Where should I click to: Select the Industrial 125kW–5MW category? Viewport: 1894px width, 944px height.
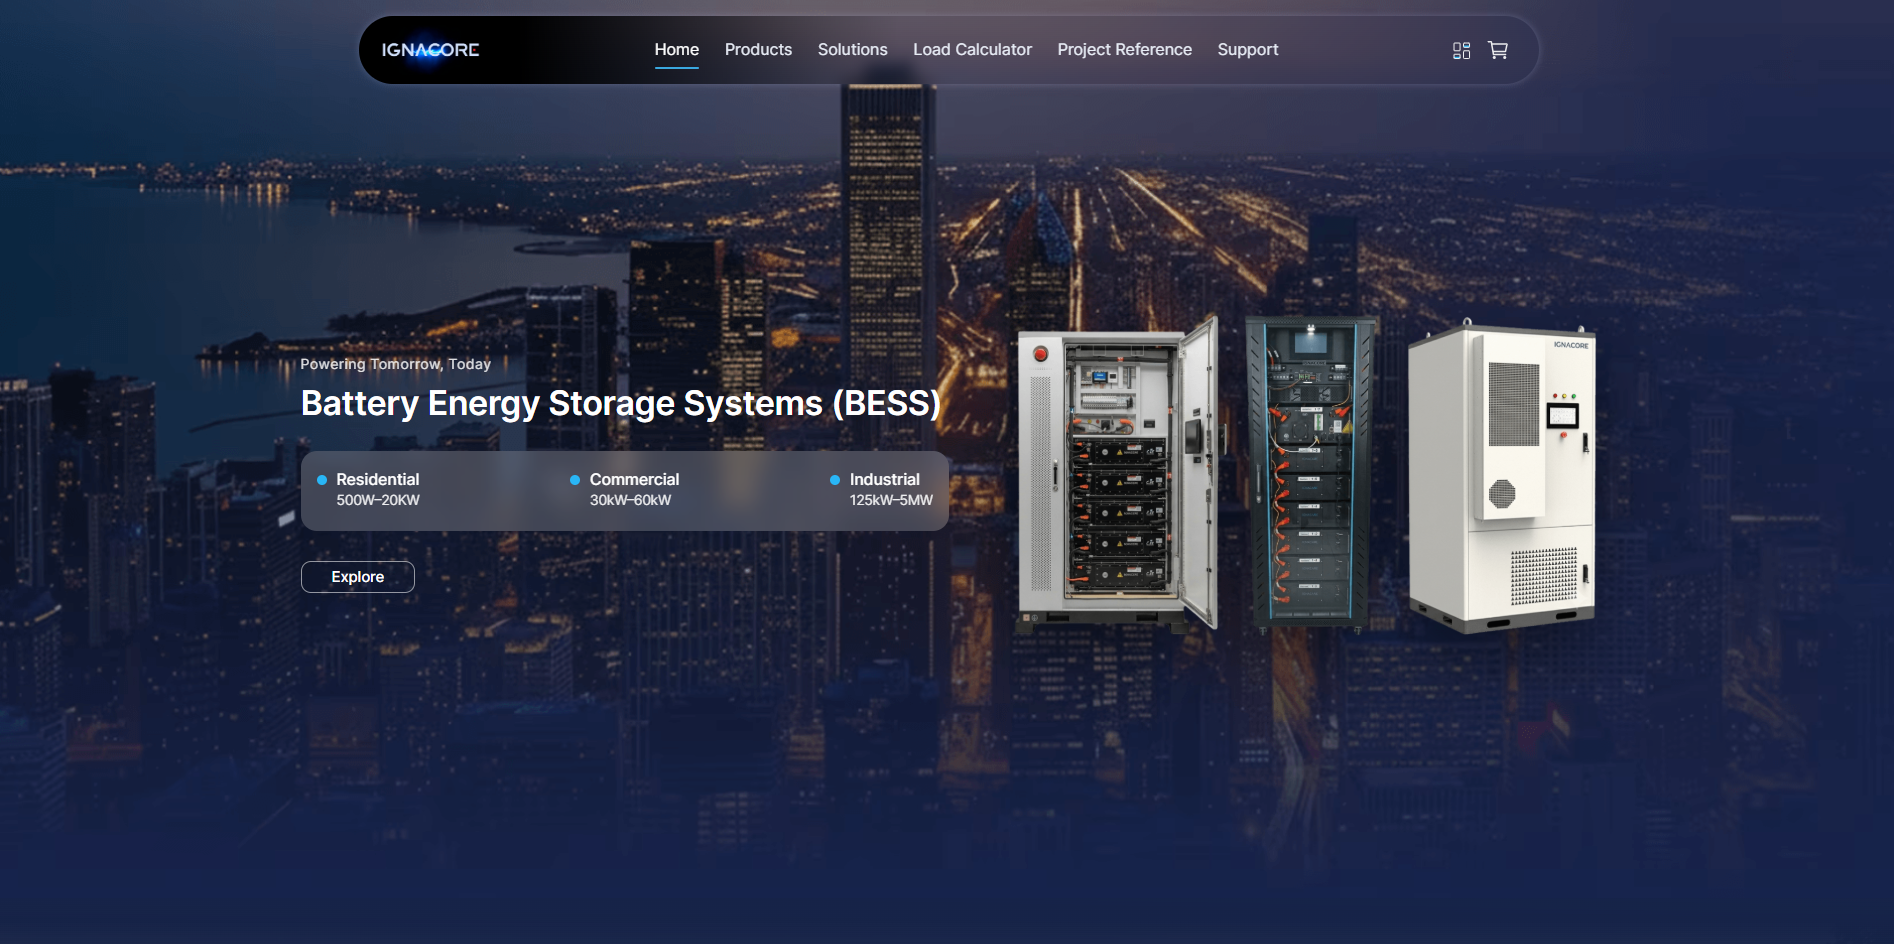pyautogui.click(x=881, y=490)
